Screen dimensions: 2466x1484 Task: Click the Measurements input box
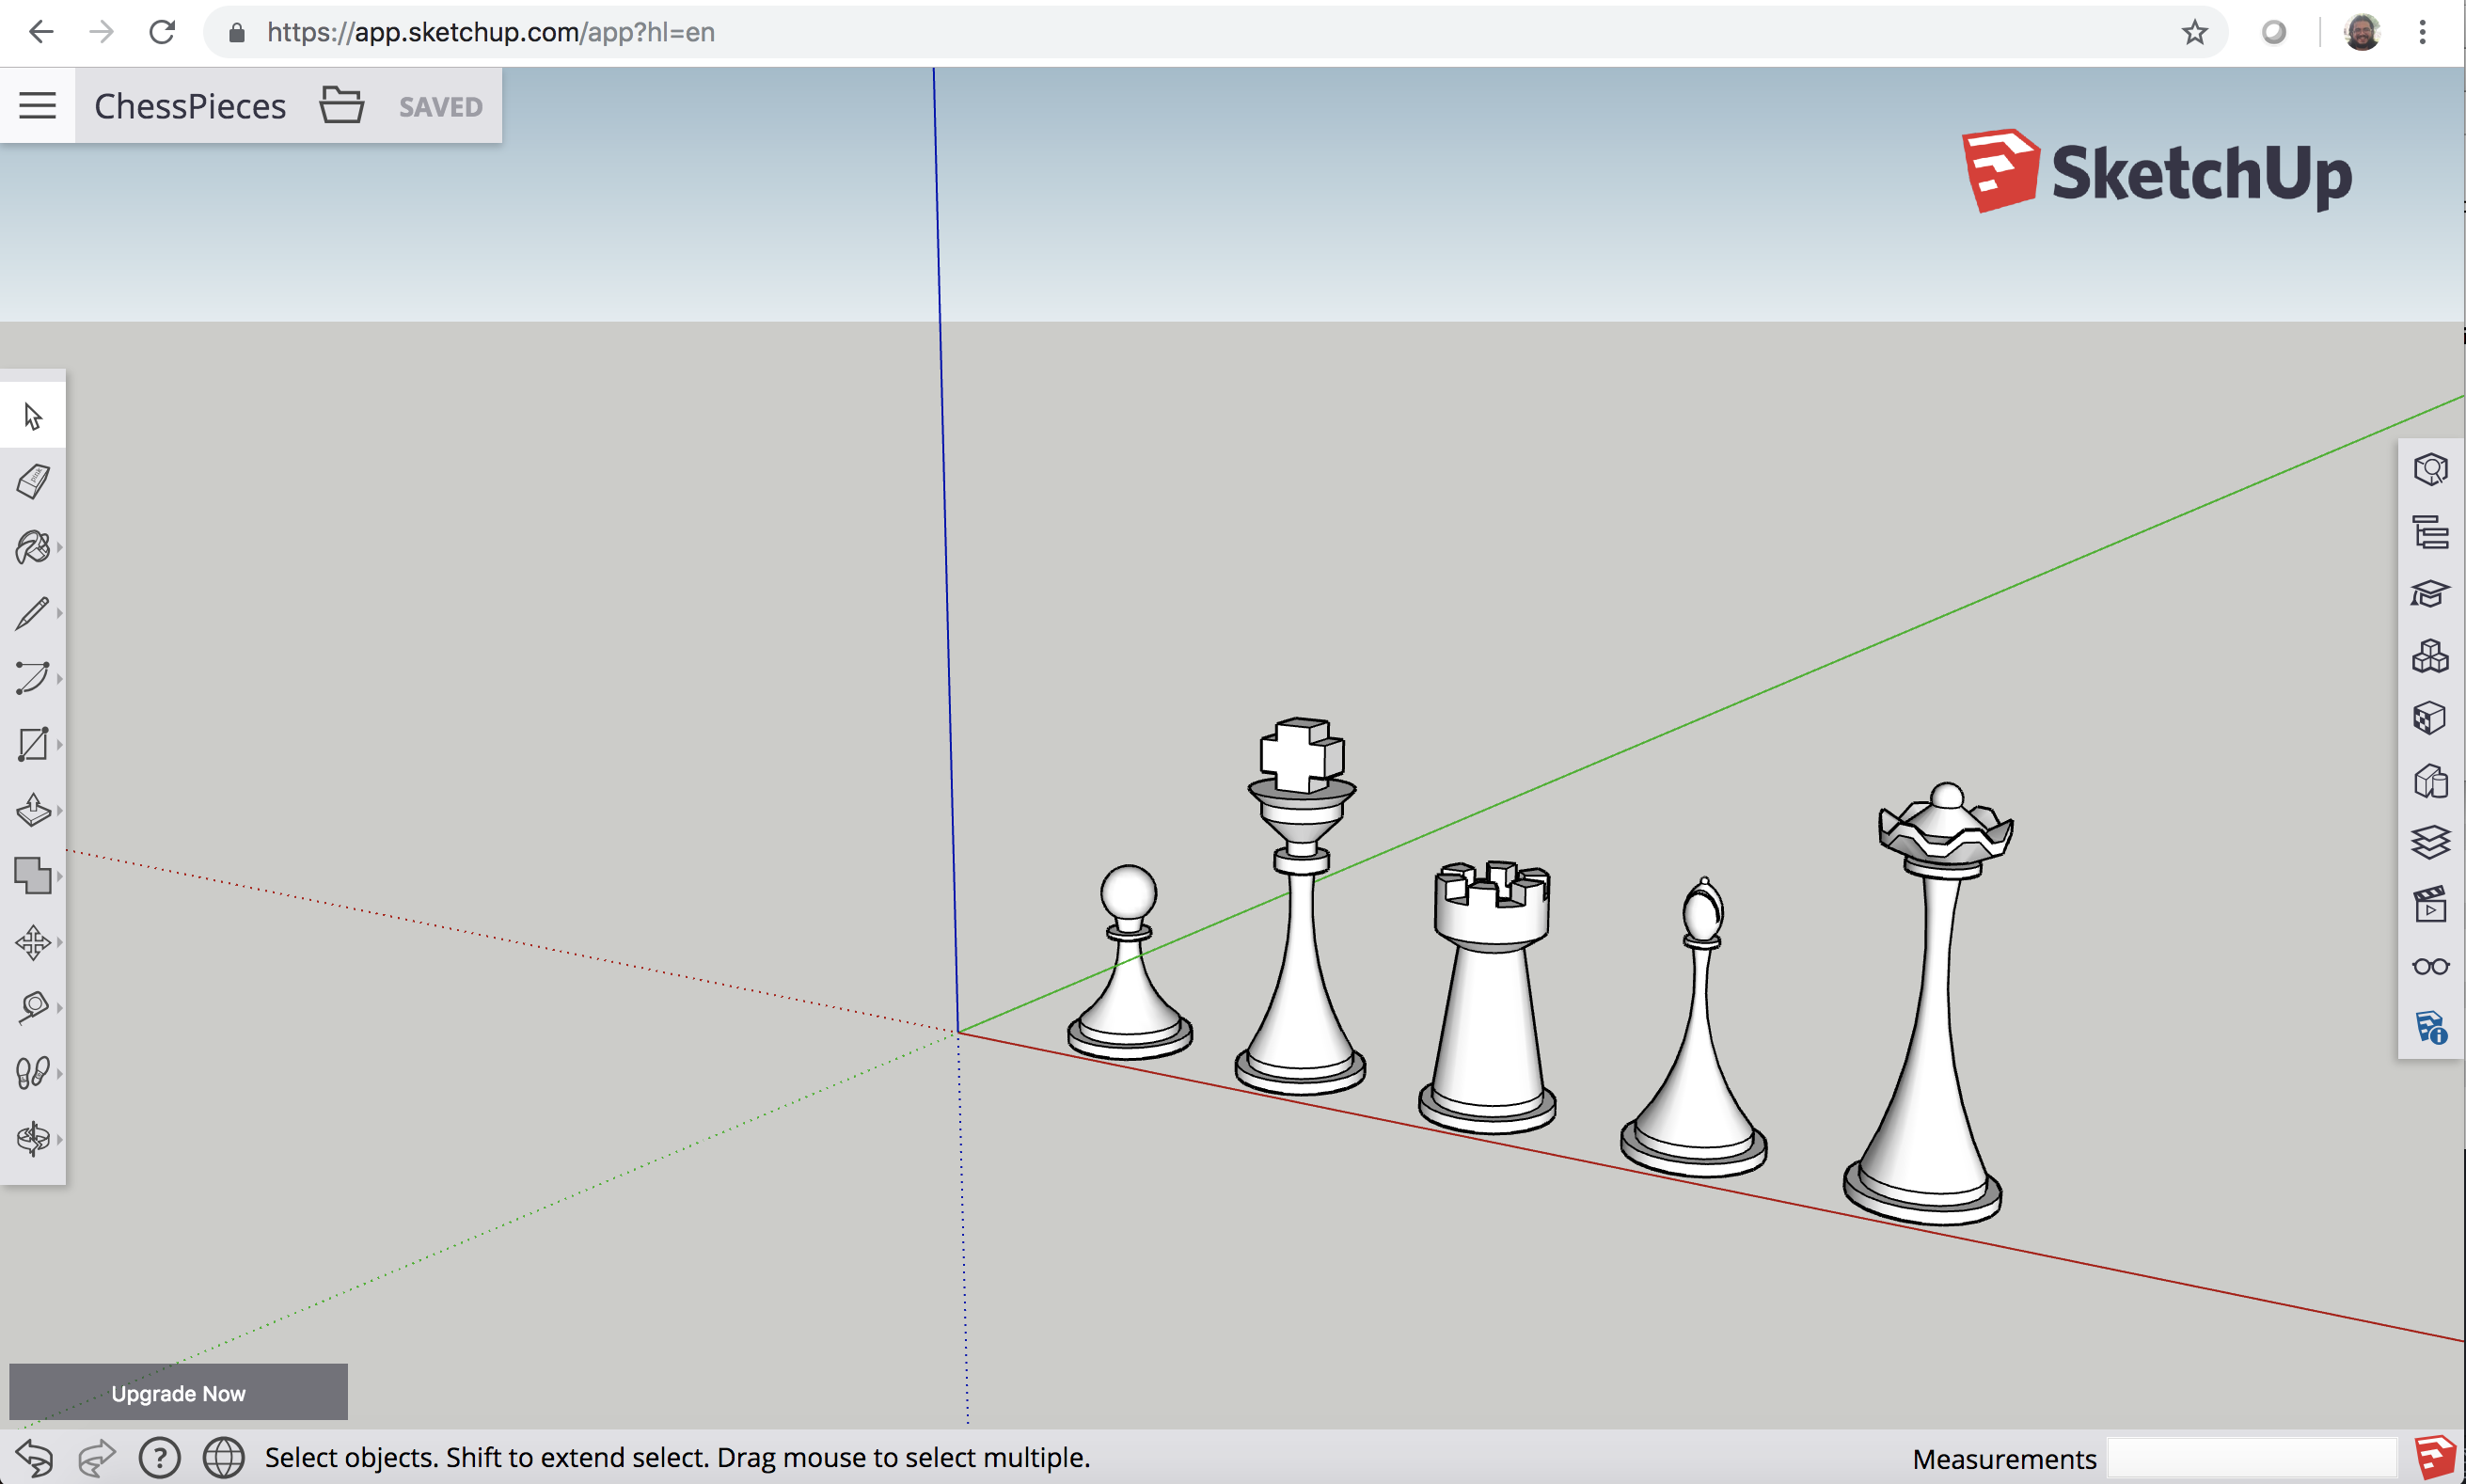[2250, 1459]
